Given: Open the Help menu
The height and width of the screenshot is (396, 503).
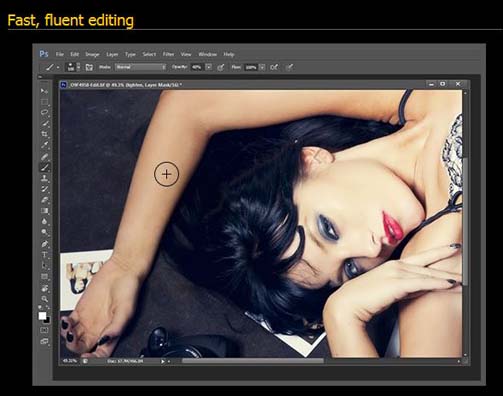Looking at the screenshot, I should (x=229, y=54).
